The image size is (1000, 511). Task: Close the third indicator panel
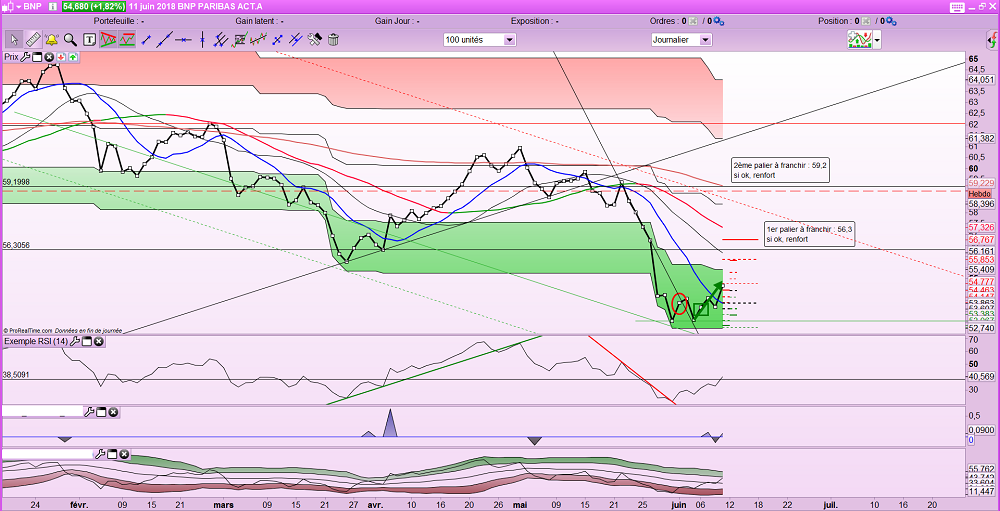[x=113, y=412]
